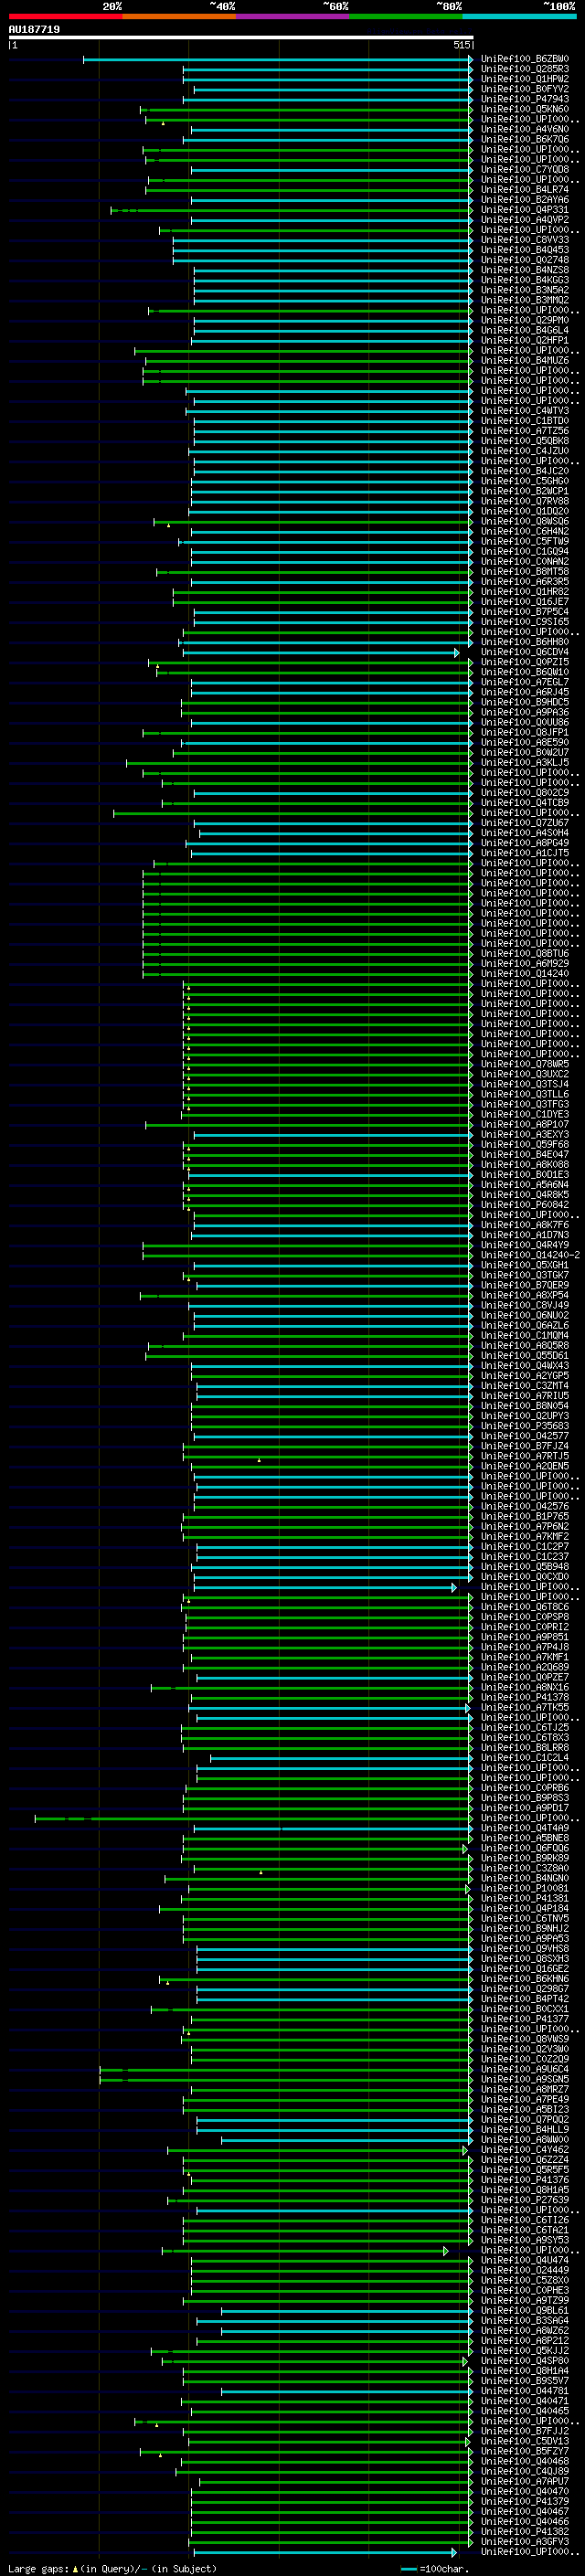Click hit label UniRef100_A7RIU5

(524, 1396)
